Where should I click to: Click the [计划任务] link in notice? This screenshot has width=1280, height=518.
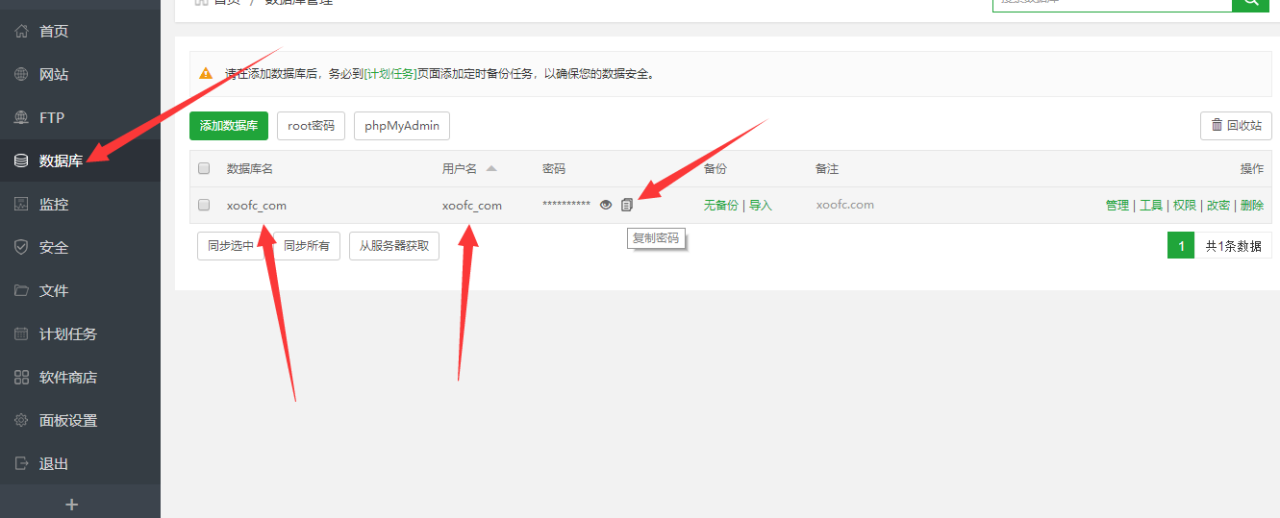click(391, 73)
